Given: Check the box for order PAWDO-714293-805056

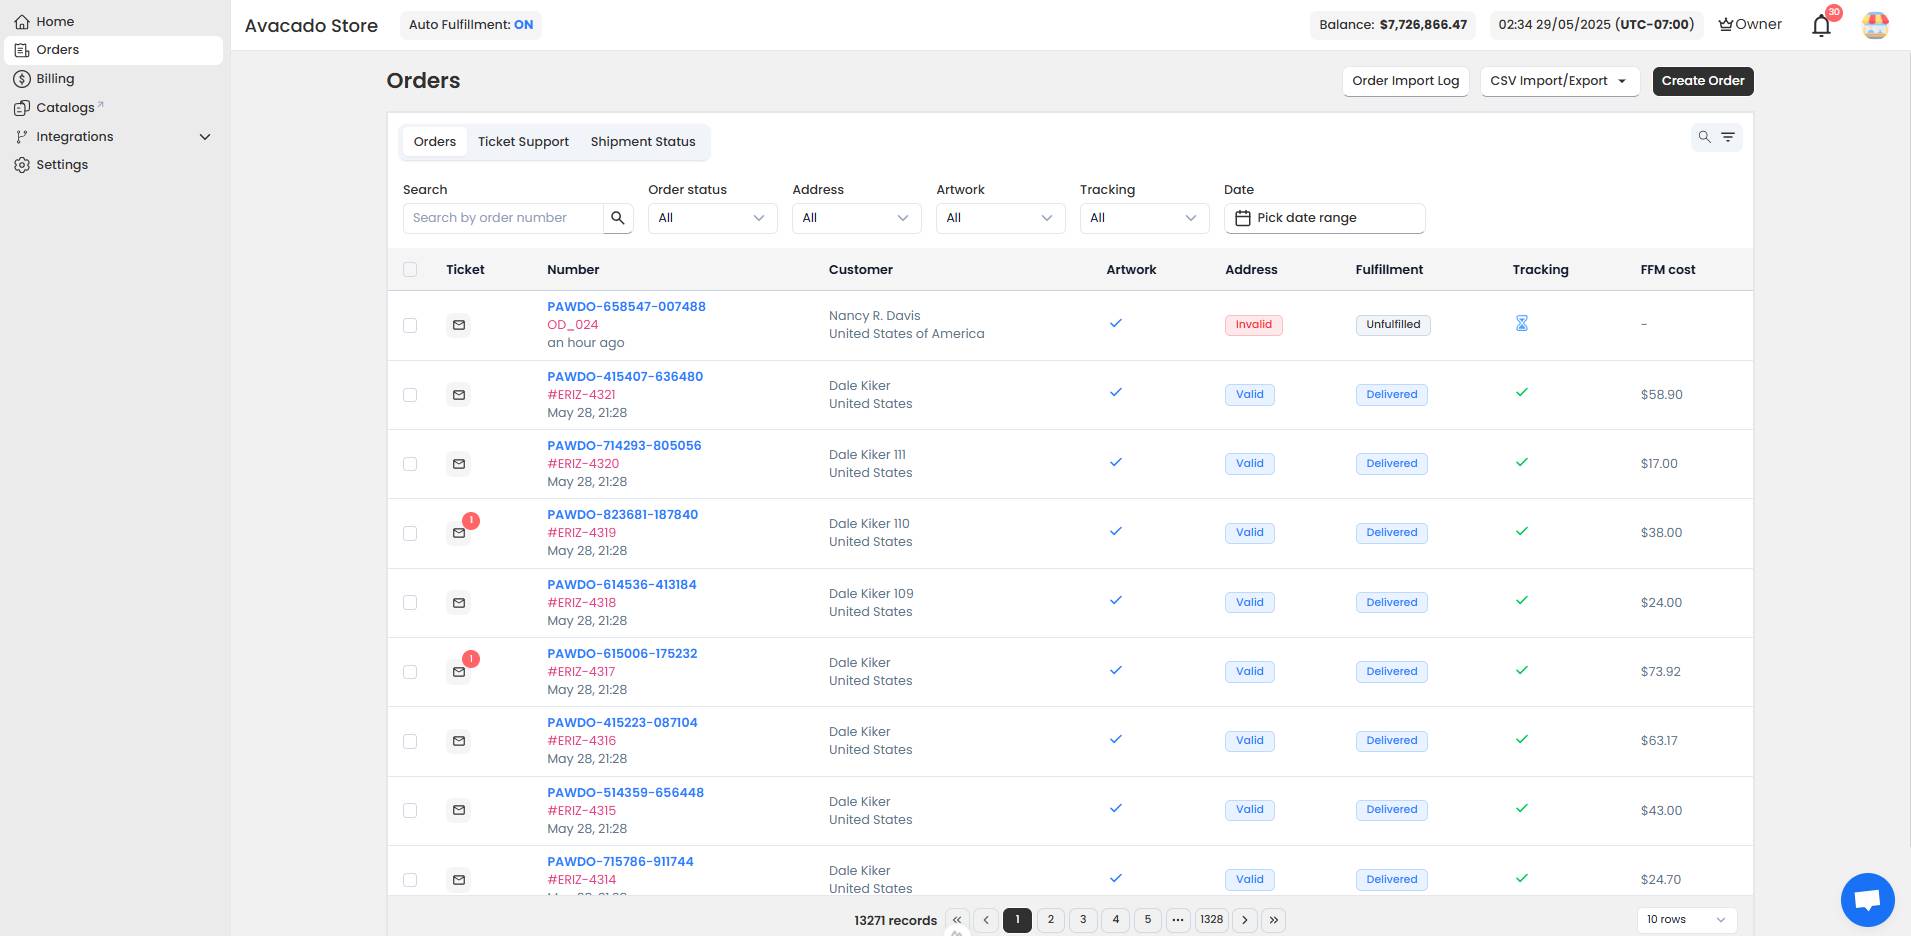Looking at the screenshot, I should click(410, 464).
